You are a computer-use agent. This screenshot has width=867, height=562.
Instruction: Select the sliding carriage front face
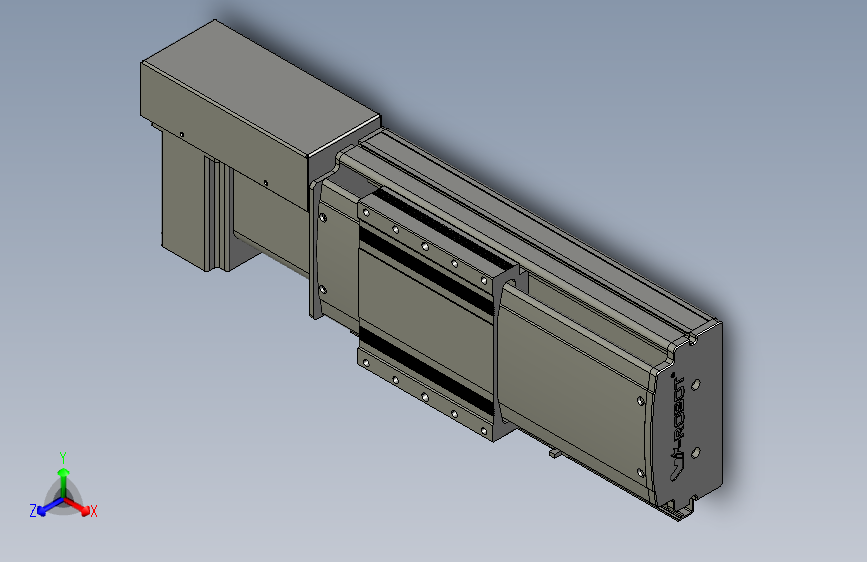[426, 321]
